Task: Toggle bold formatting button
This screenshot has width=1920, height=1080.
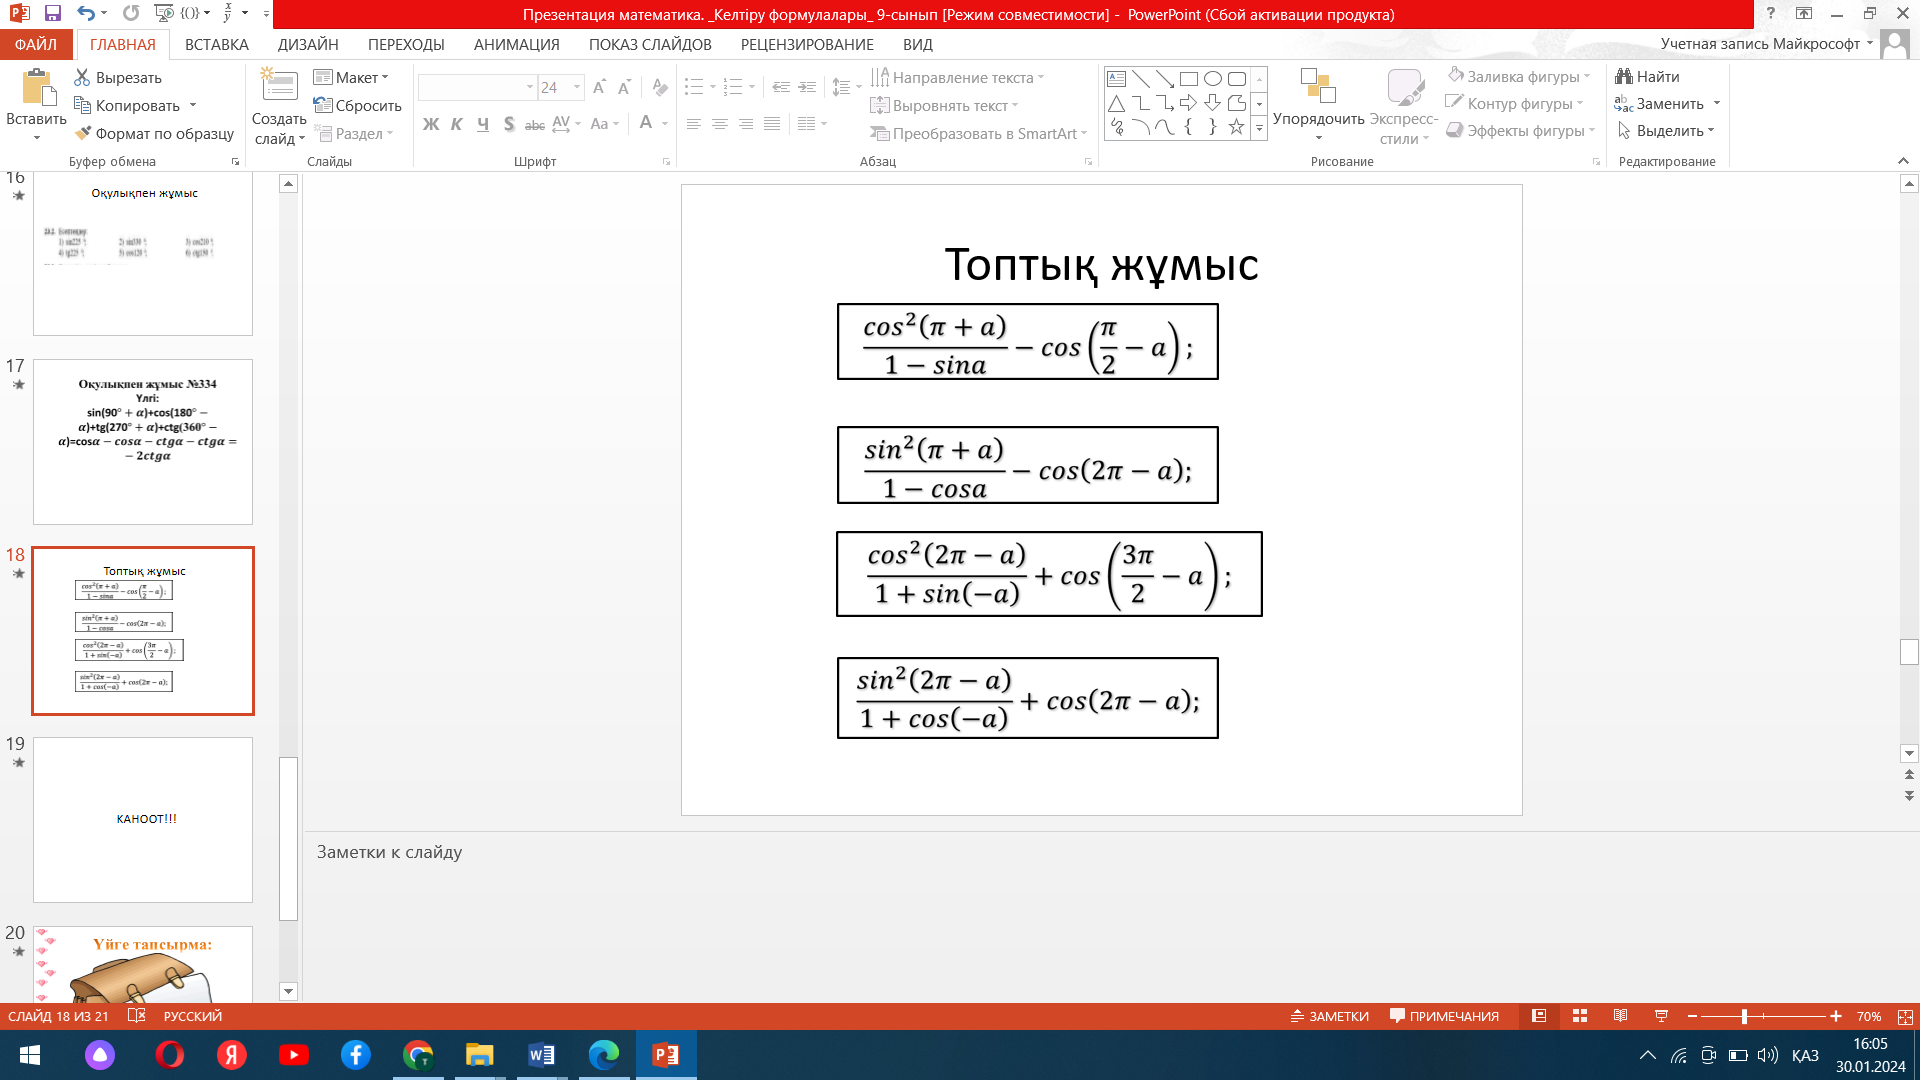Action: point(431,124)
